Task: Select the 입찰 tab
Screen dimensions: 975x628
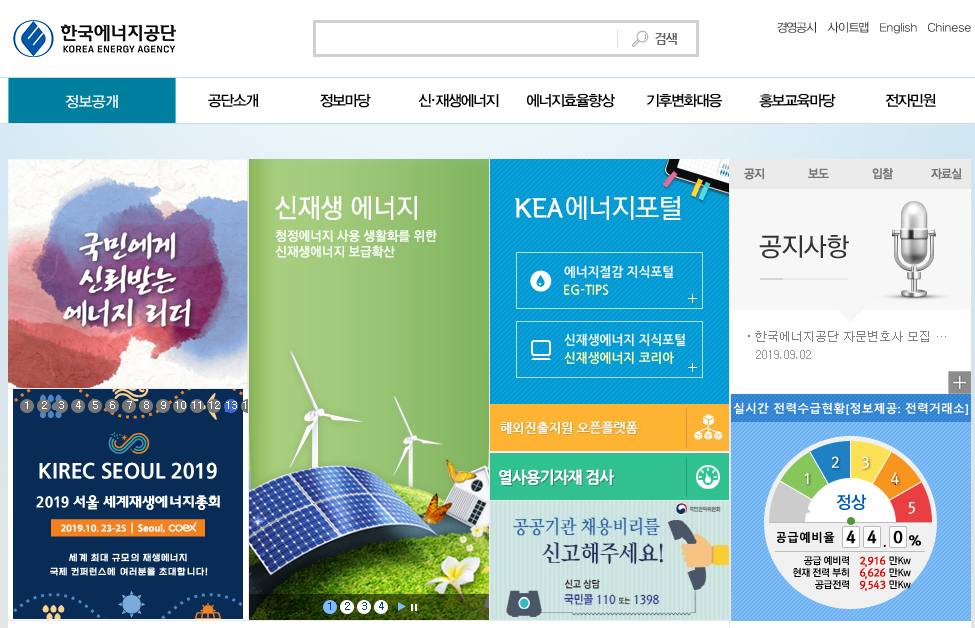Action: click(x=882, y=173)
